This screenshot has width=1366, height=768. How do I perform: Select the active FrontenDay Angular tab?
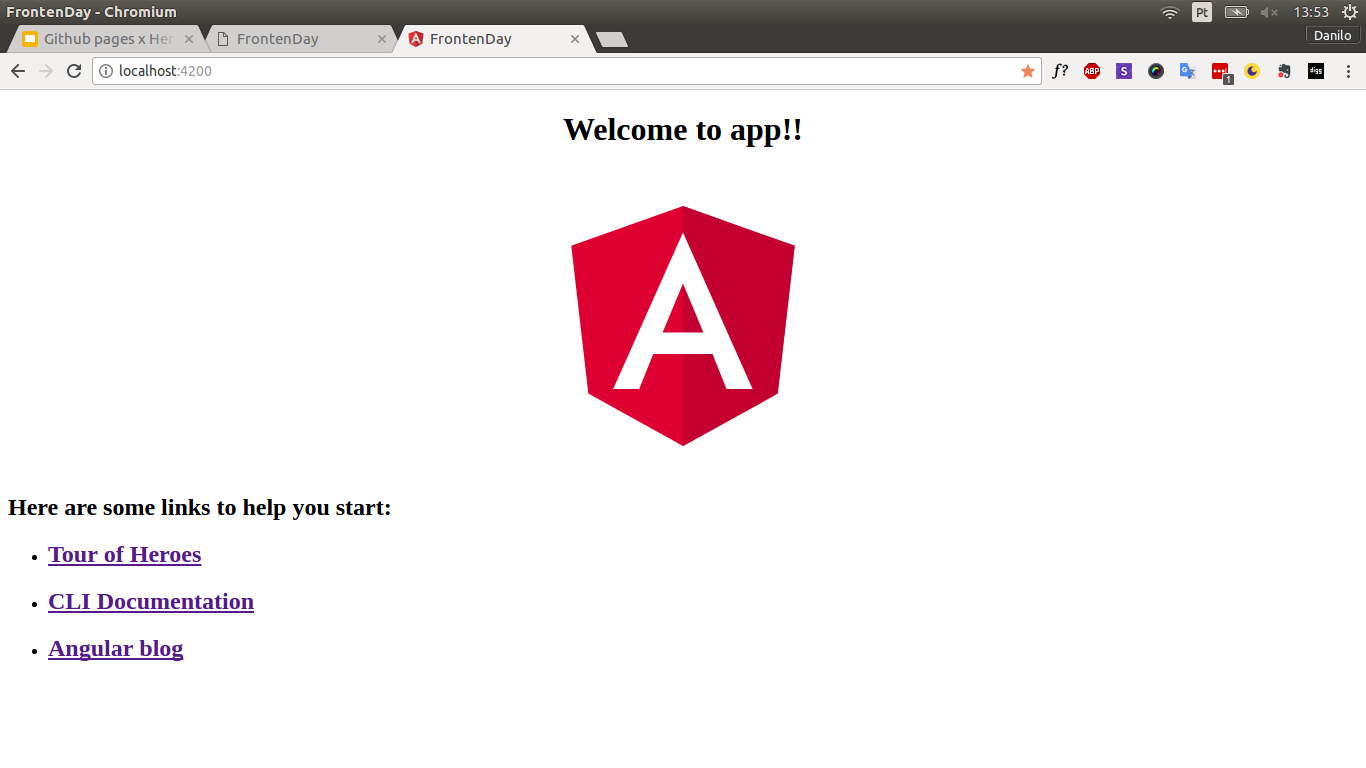[x=493, y=39]
